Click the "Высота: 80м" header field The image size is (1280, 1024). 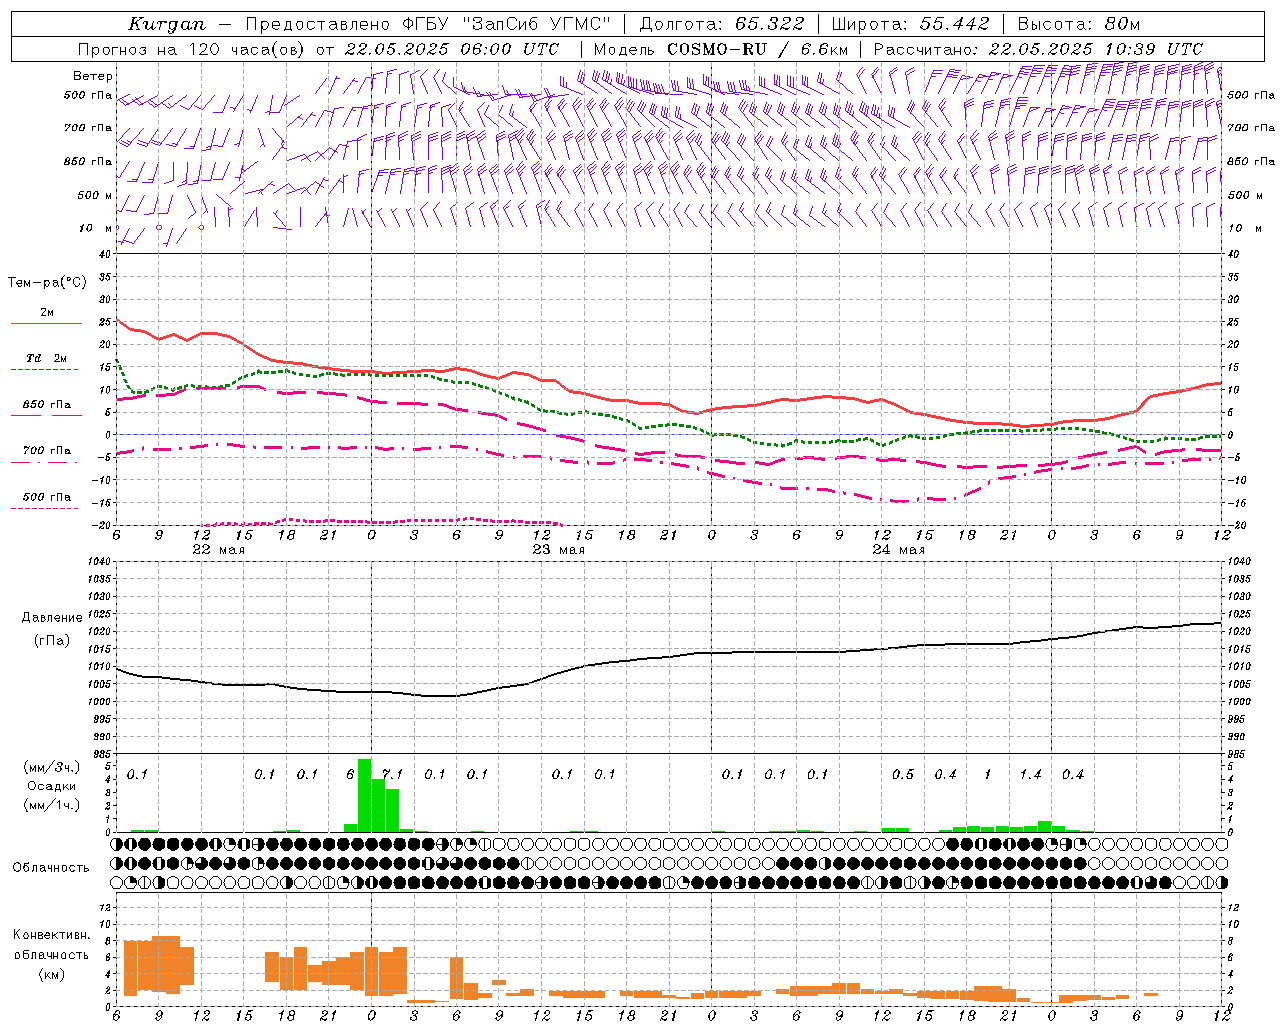[x=1078, y=24]
